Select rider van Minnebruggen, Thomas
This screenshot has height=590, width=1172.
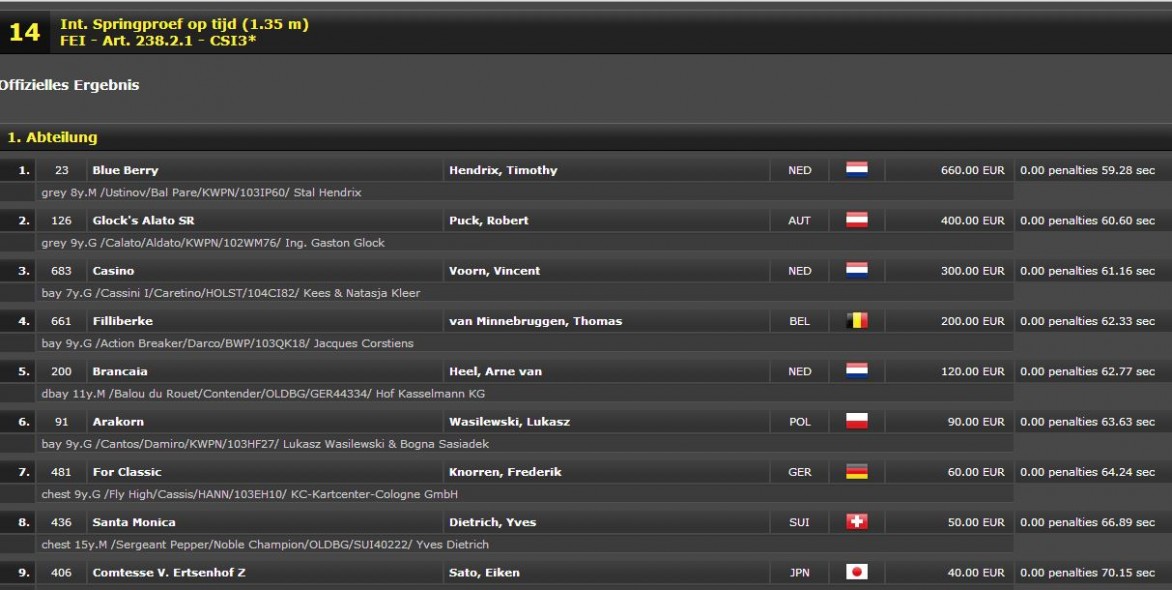[x=536, y=321]
